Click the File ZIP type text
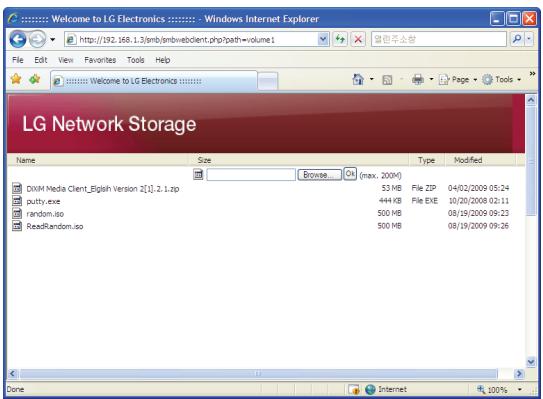 tap(424, 188)
